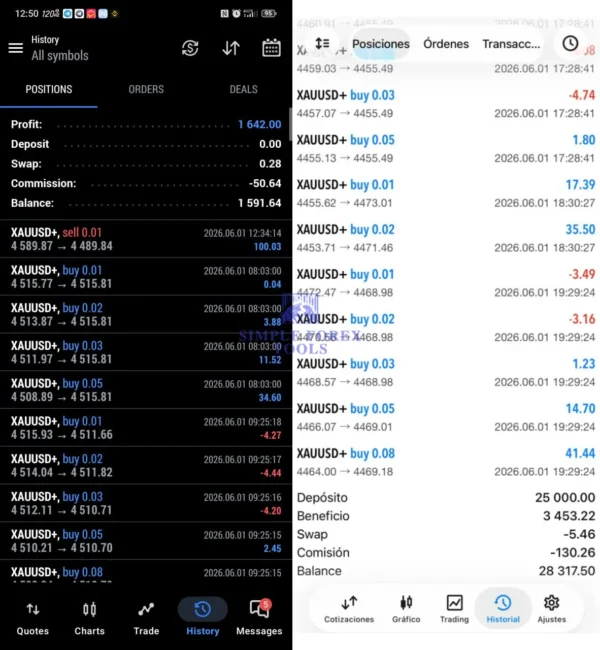Open the buy 0.02 row with profit 35.50
The width and height of the screenshot is (600, 650).
click(446, 238)
